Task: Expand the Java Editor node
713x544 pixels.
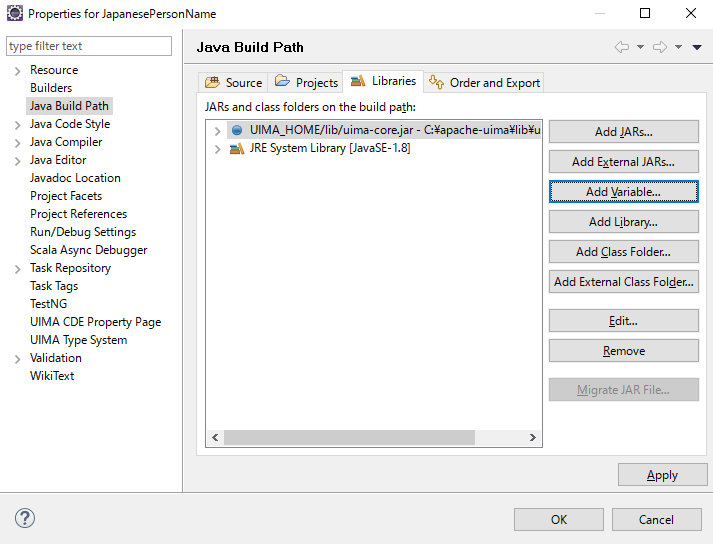Action: coord(17,161)
